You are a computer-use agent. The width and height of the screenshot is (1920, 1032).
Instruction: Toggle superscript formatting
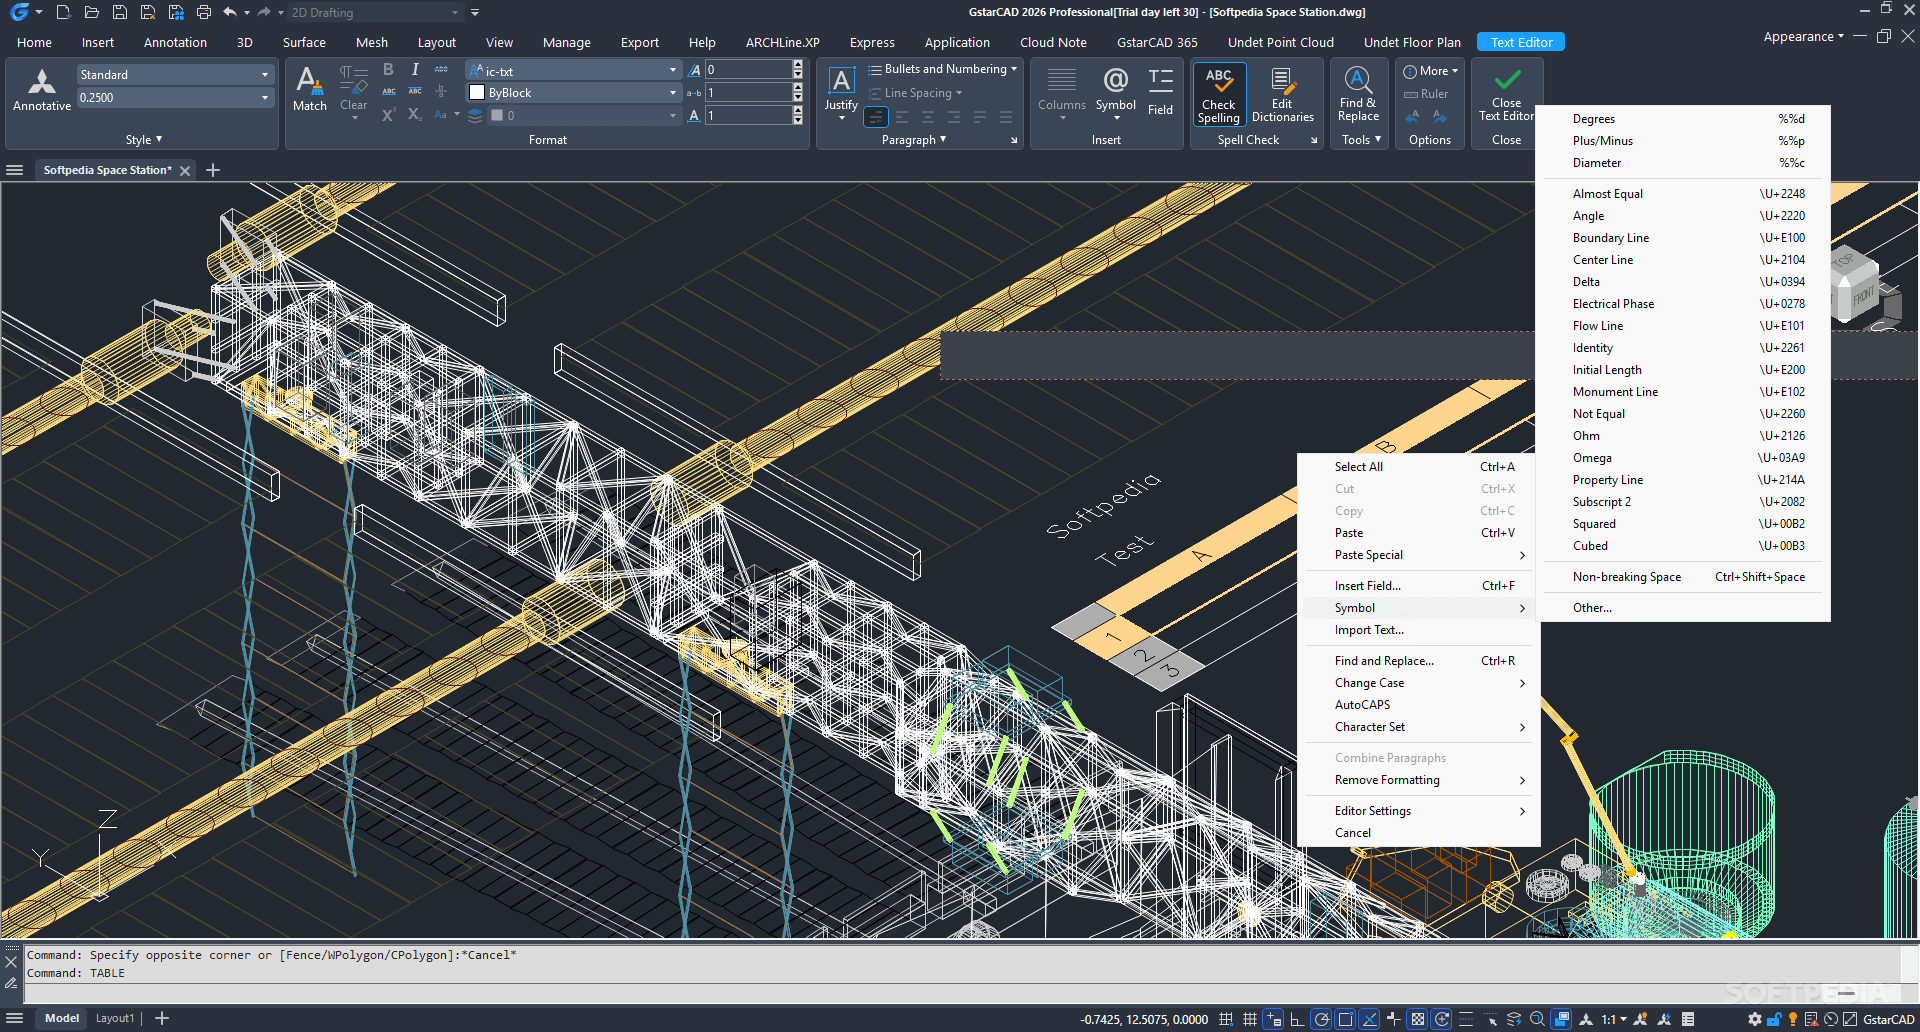(x=387, y=114)
